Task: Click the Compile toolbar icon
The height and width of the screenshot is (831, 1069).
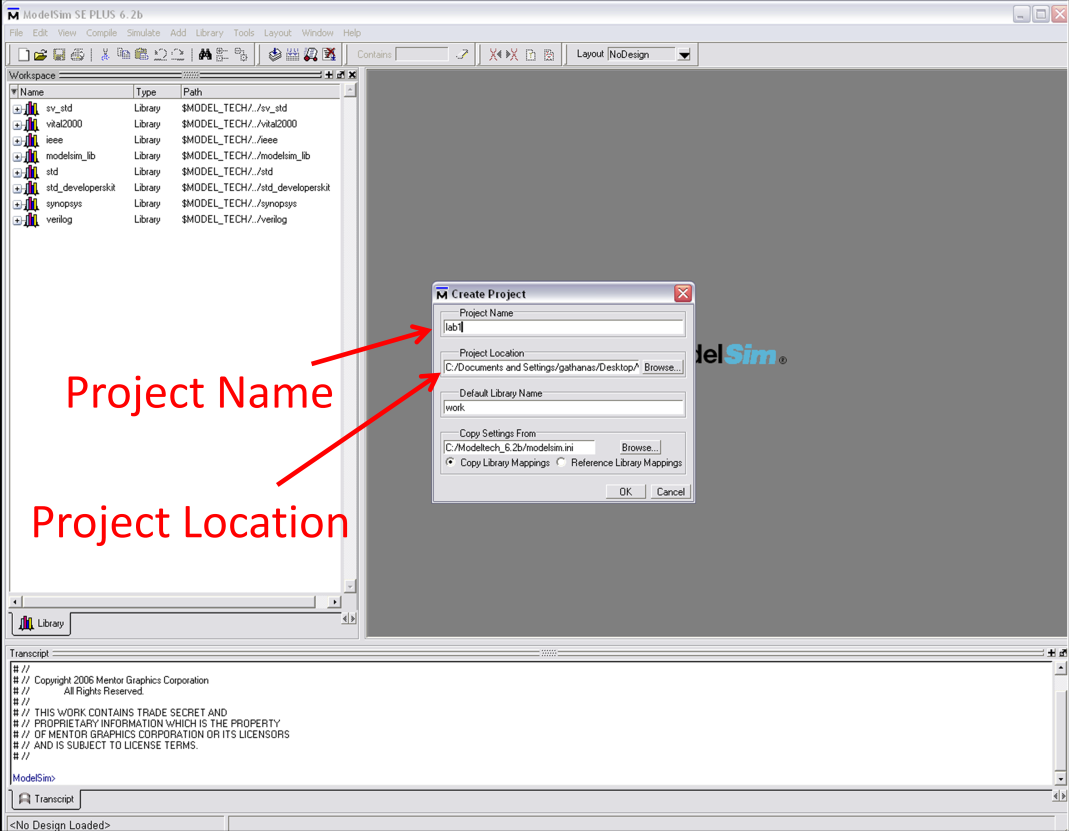Action: (275, 55)
